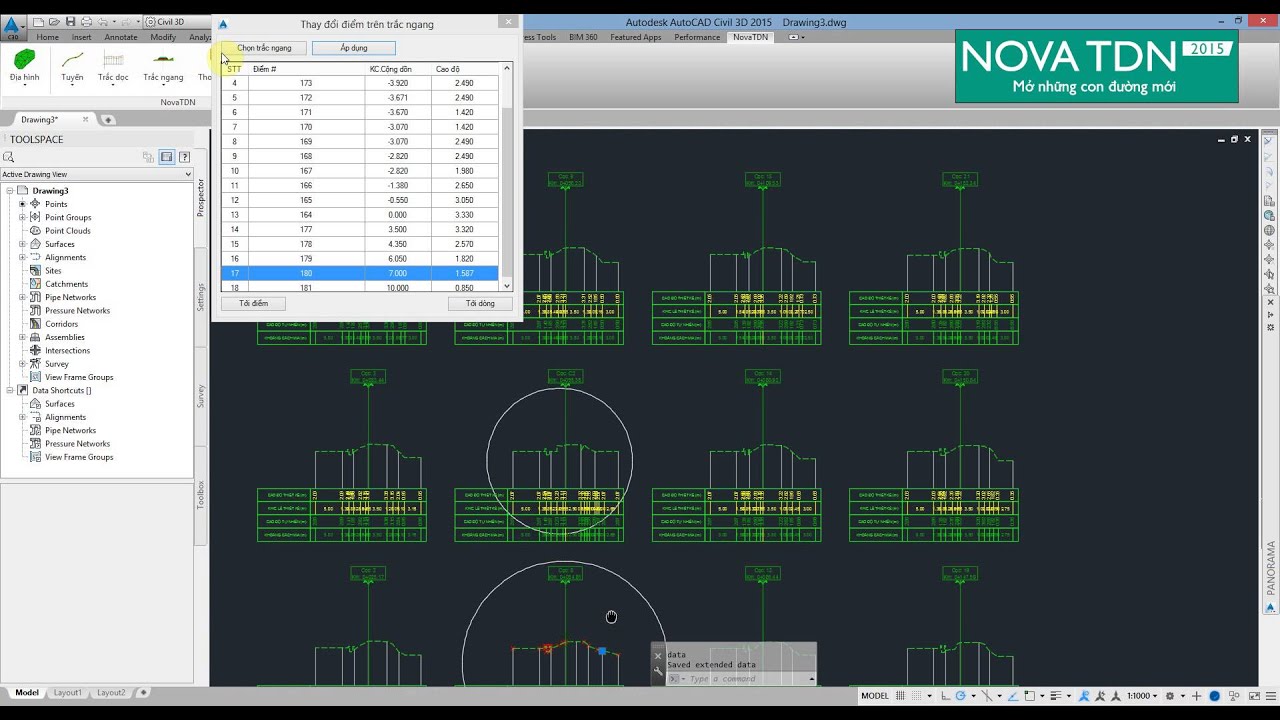Toggle polar tracking in the status bar
The height and width of the screenshot is (720, 1280).
click(961, 696)
